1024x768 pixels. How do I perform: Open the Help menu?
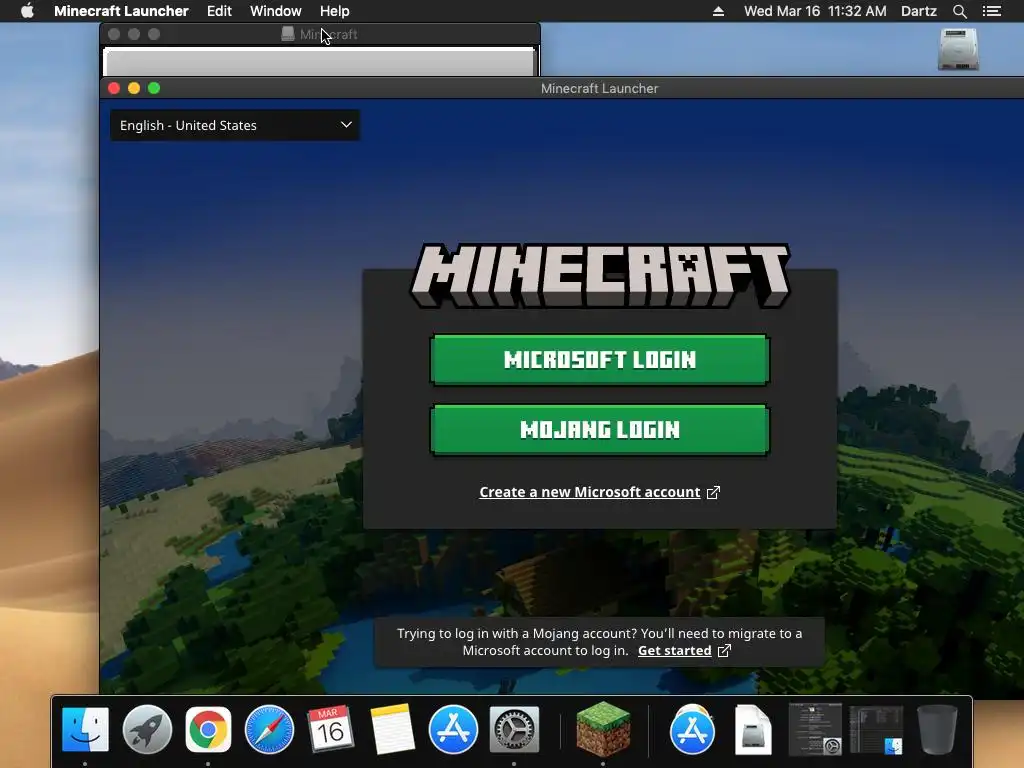click(x=334, y=11)
